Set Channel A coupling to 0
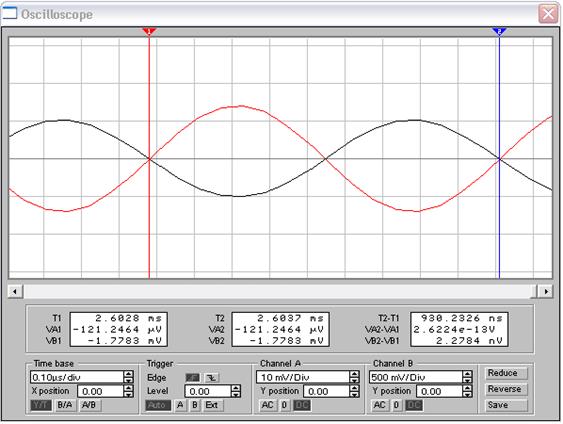This screenshot has height=424, width=563. (x=284, y=405)
